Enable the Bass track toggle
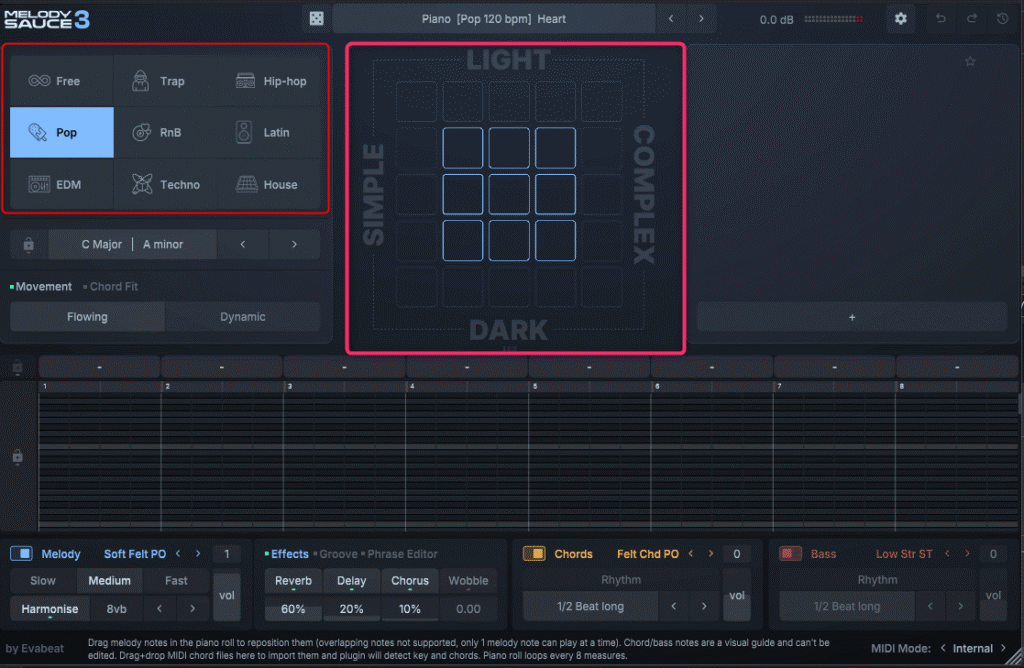 (x=791, y=554)
